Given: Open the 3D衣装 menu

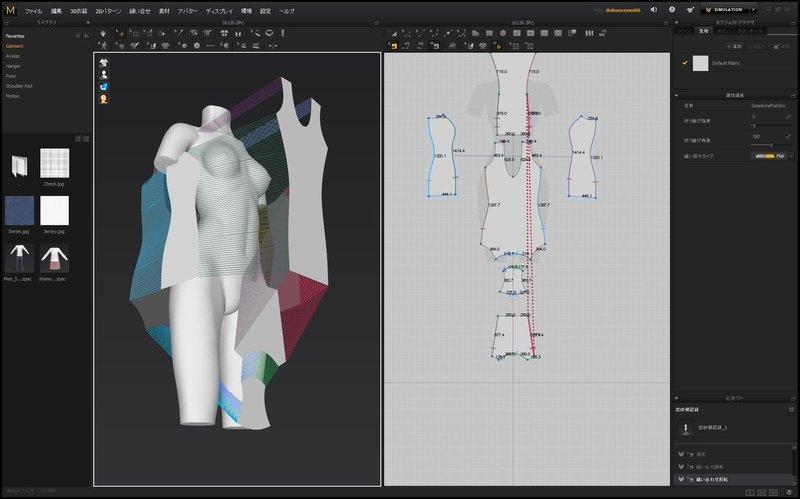Looking at the screenshot, I should tap(79, 11).
